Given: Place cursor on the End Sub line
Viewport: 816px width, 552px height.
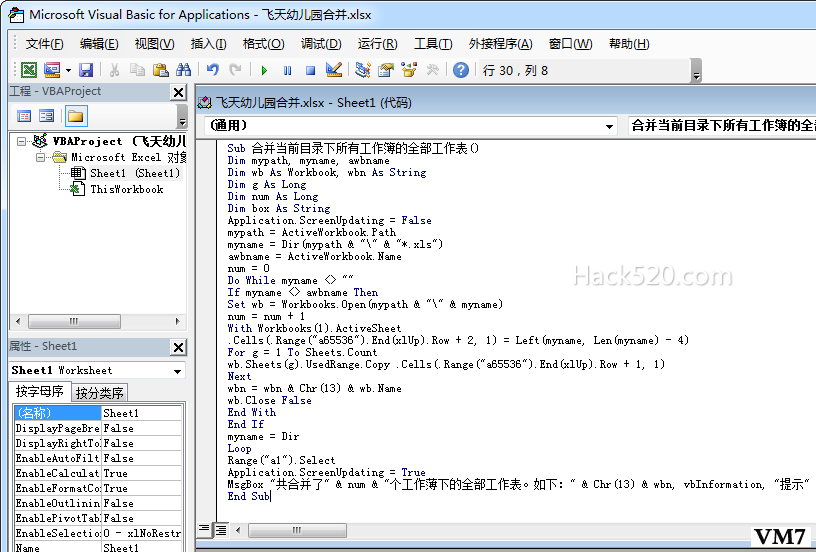Looking at the screenshot, I should [249, 496].
